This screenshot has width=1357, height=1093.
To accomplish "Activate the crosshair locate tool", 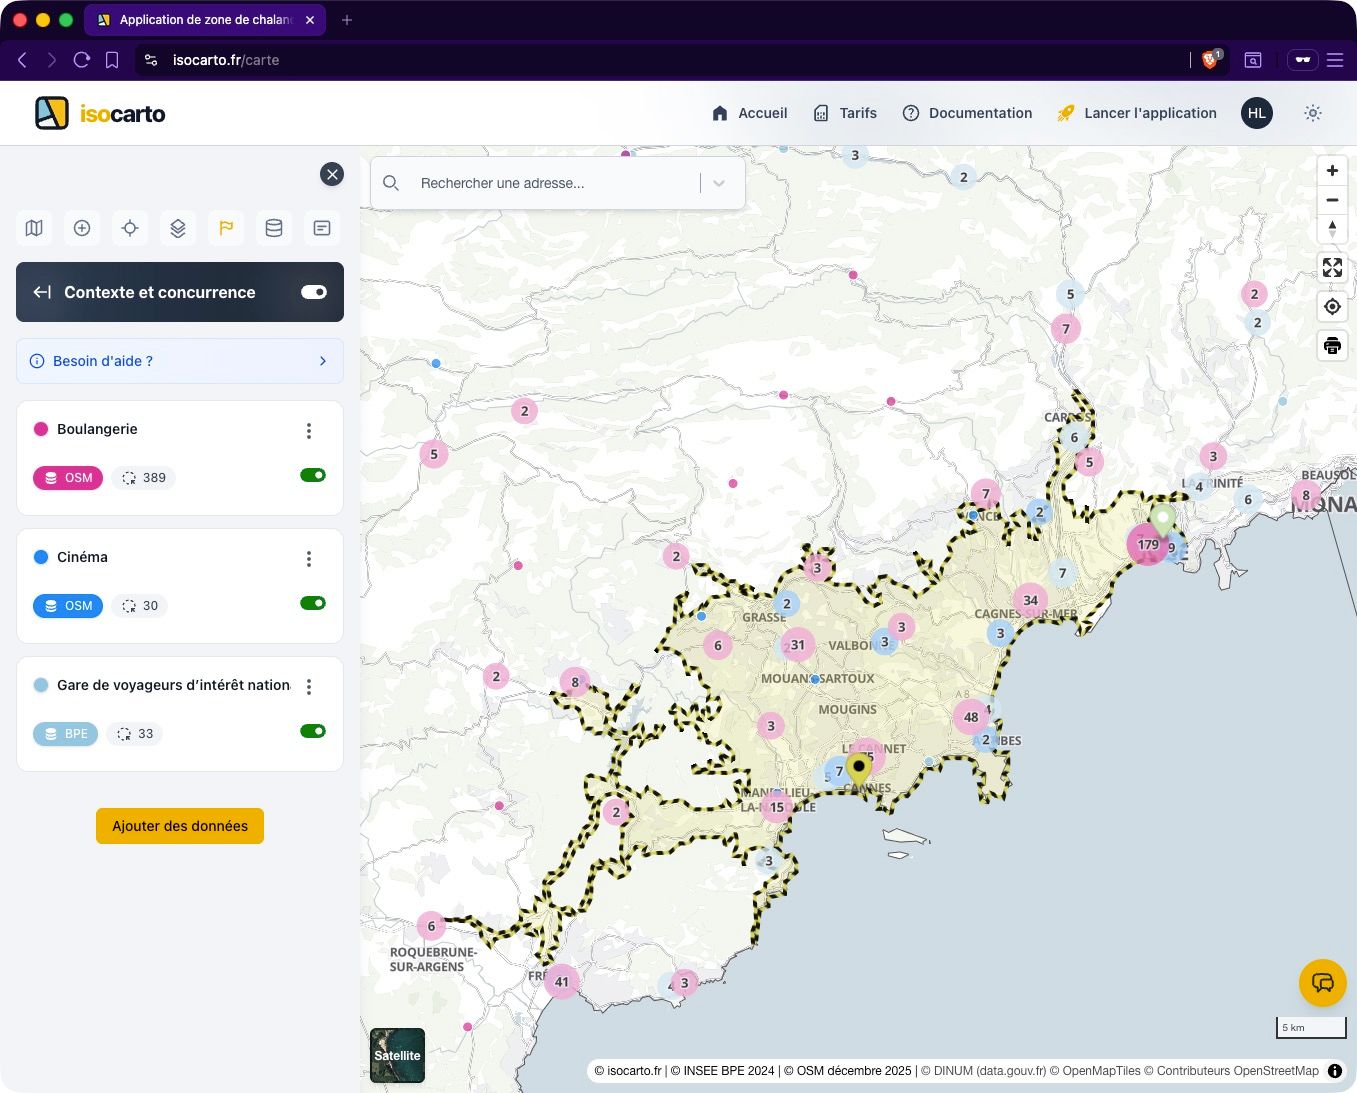I will pyautogui.click(x=130, y=228).
